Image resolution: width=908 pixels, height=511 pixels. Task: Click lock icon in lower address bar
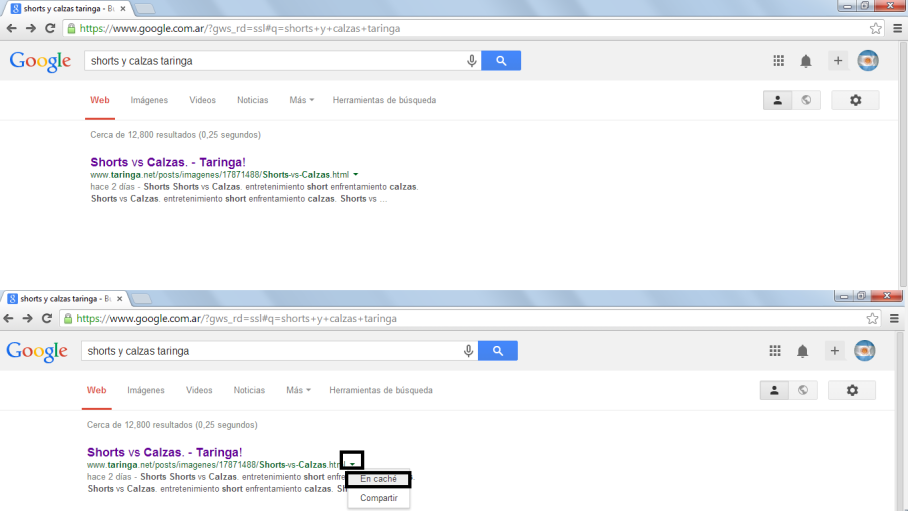(x=68, y=319)
